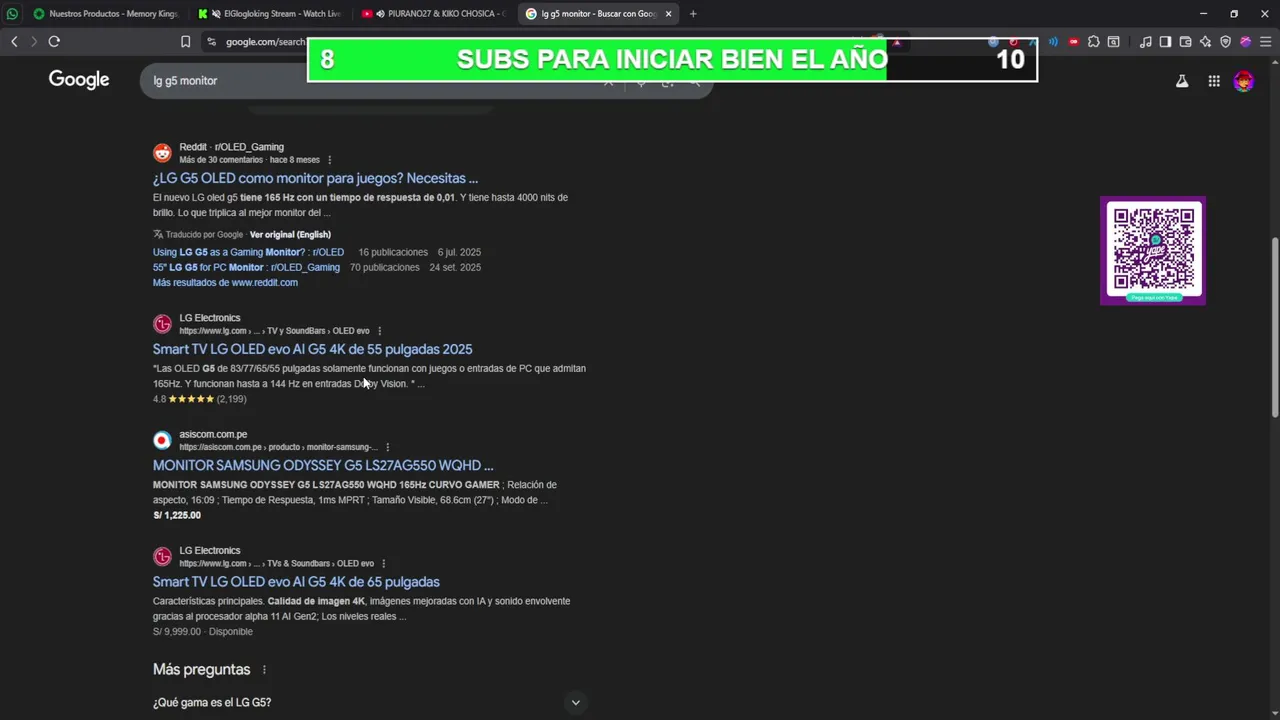Open MONITOR SAMSUNG ODYSSEY G5 LS27AG550 result
Screen dimensions: 1280x720
(x=323, y=466)
